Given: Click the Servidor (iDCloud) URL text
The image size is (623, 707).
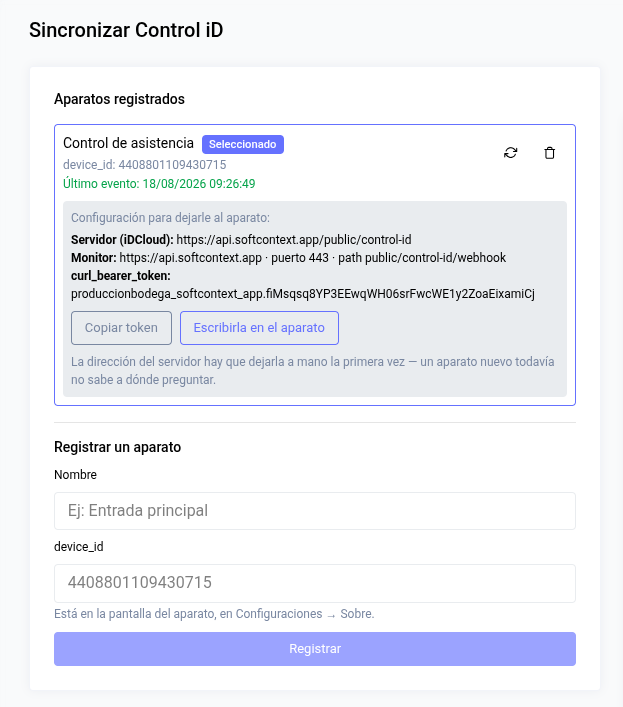Looking at the screenshot, I should (293, 239).
